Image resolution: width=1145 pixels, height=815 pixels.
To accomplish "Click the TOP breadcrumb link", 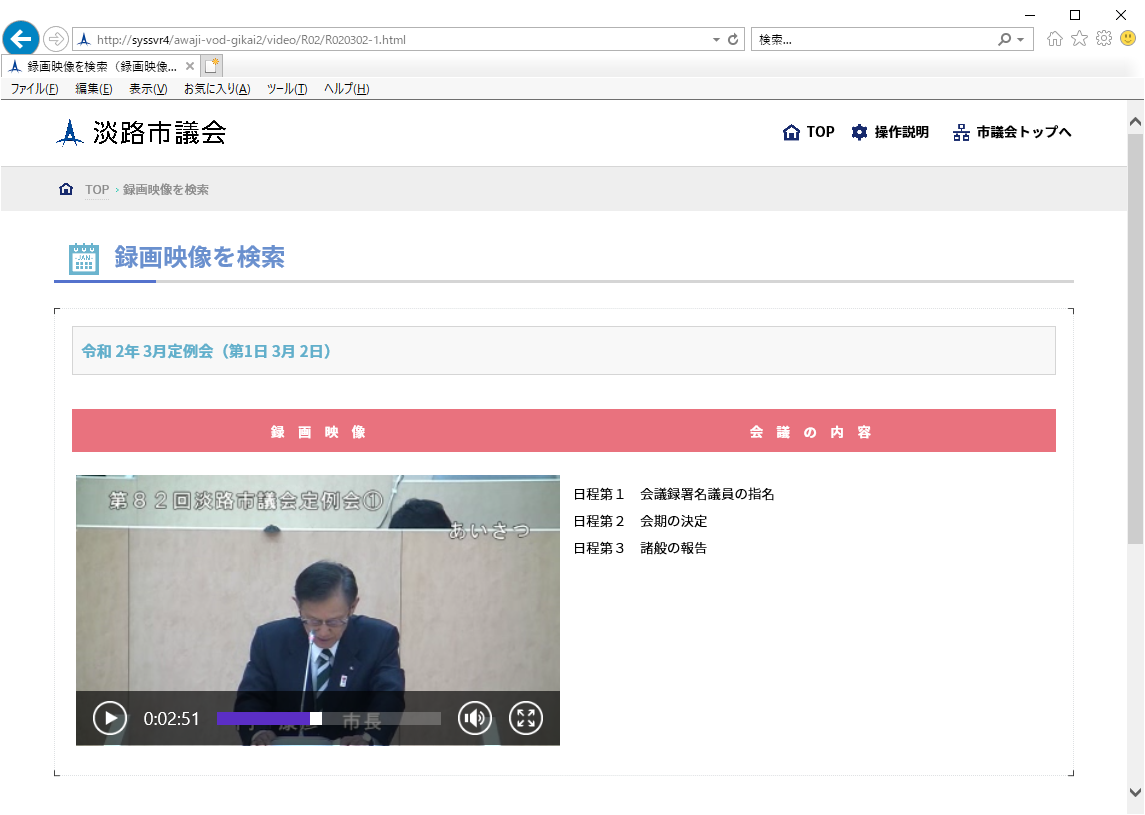I will click(x=97, y=190).
